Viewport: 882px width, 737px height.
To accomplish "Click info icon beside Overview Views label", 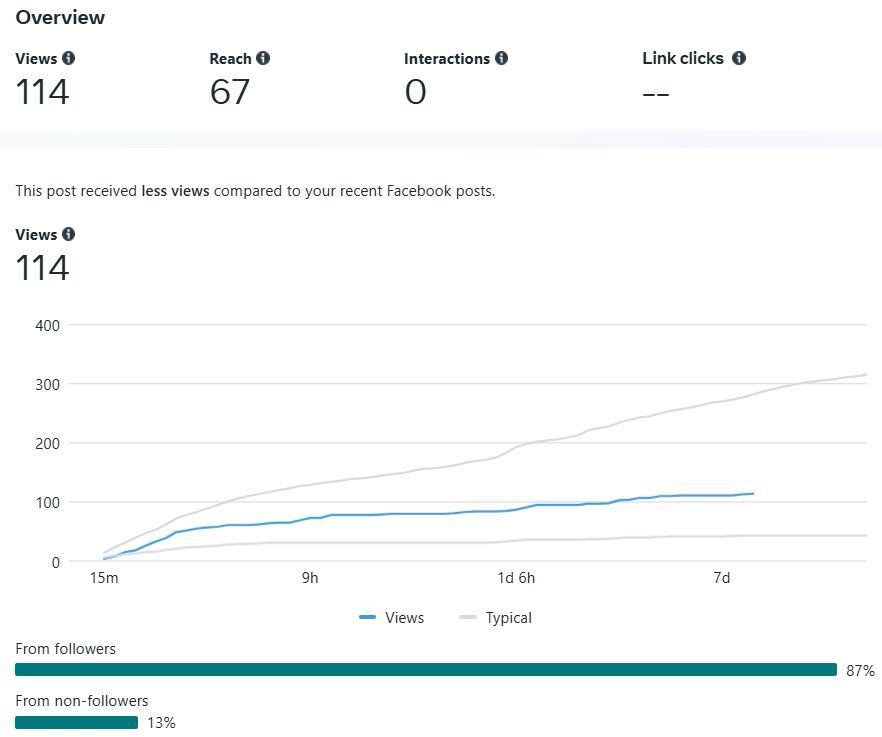I will point(68,58).
